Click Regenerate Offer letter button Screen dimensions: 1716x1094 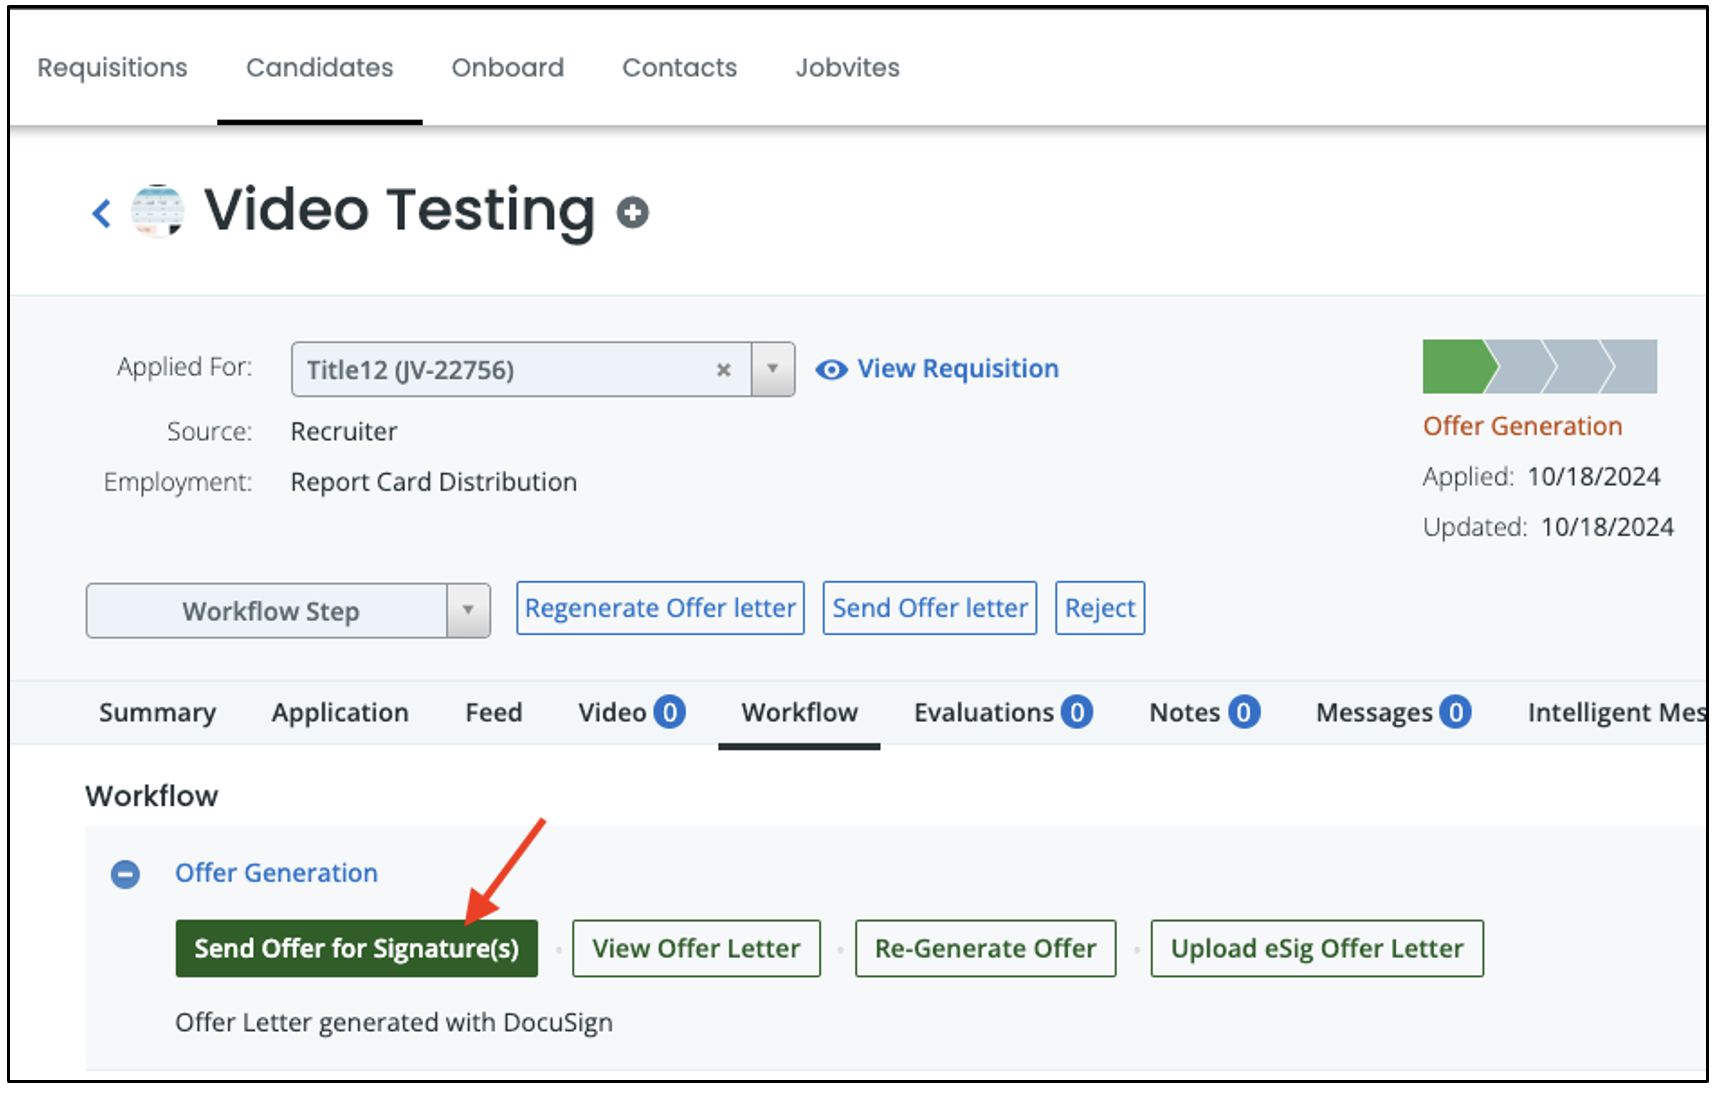coord(660,608)
